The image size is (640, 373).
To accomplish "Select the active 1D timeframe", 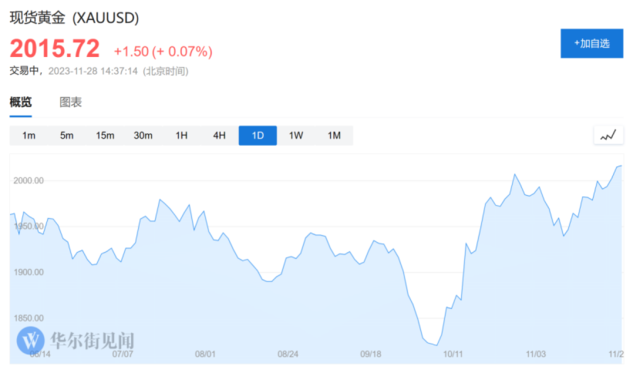I will pos(258,135).
